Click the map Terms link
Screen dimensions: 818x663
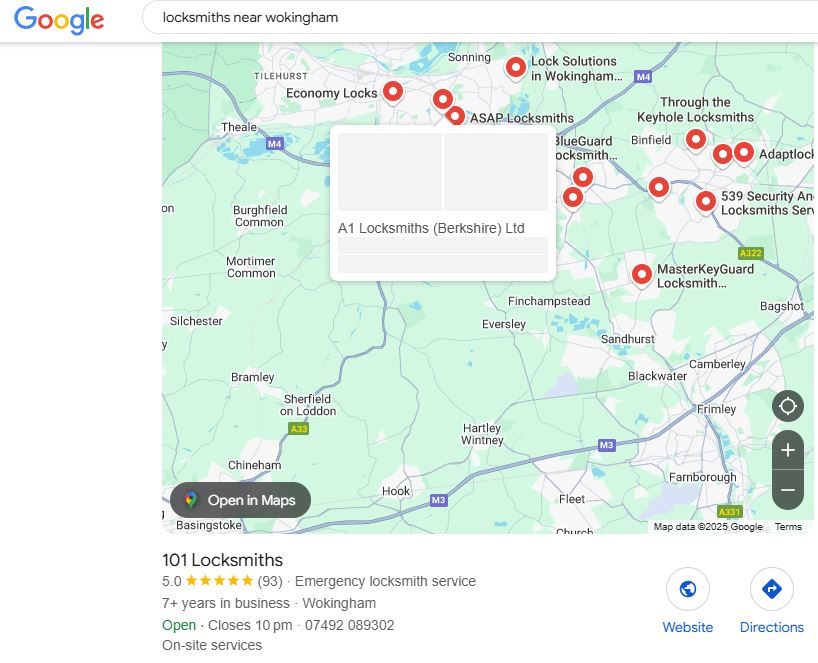coord(788,526)
